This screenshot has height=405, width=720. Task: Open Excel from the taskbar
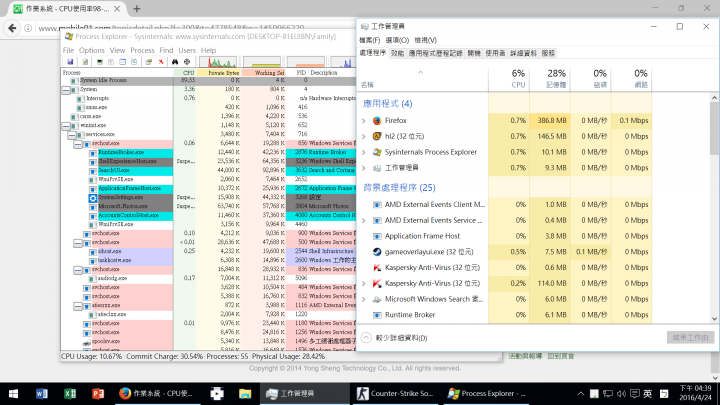[70, 394]
